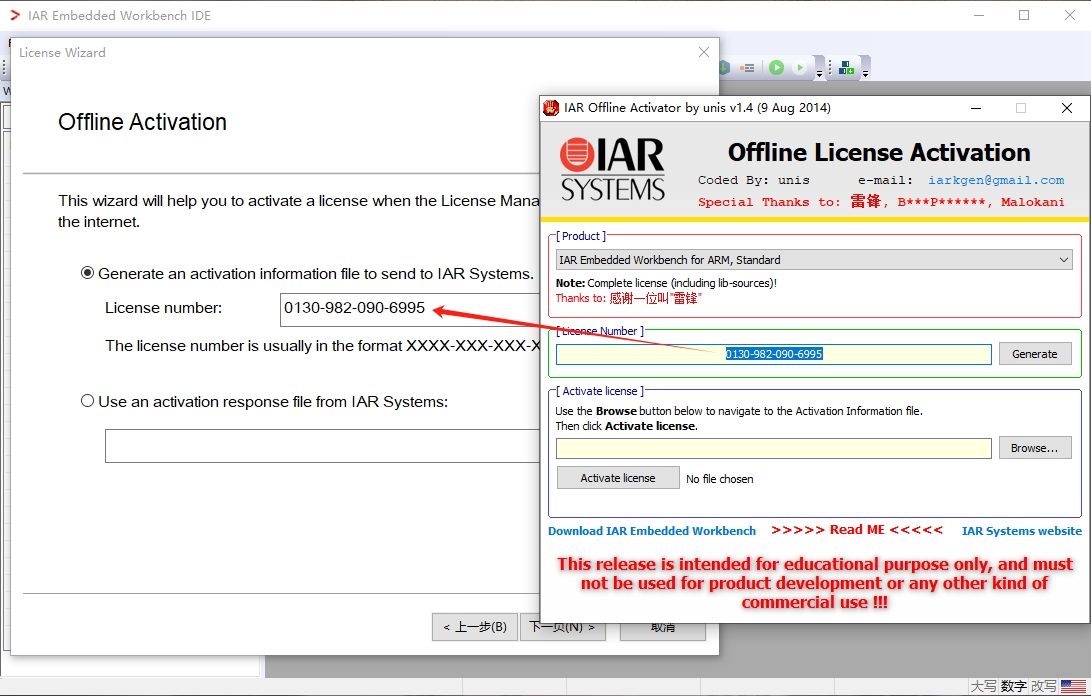This screenshot has height=696, width=1091.
Task: Click 改写 overwrite indicator in status bar
Action: (1044, 686)
